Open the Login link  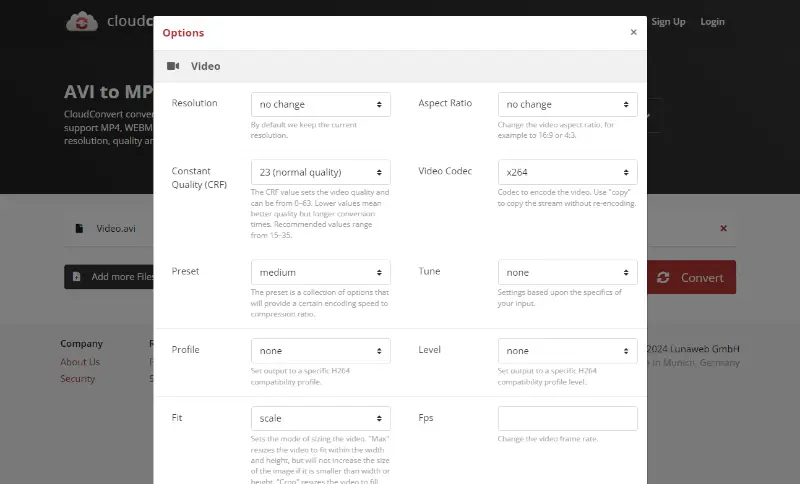pos(712,21)
